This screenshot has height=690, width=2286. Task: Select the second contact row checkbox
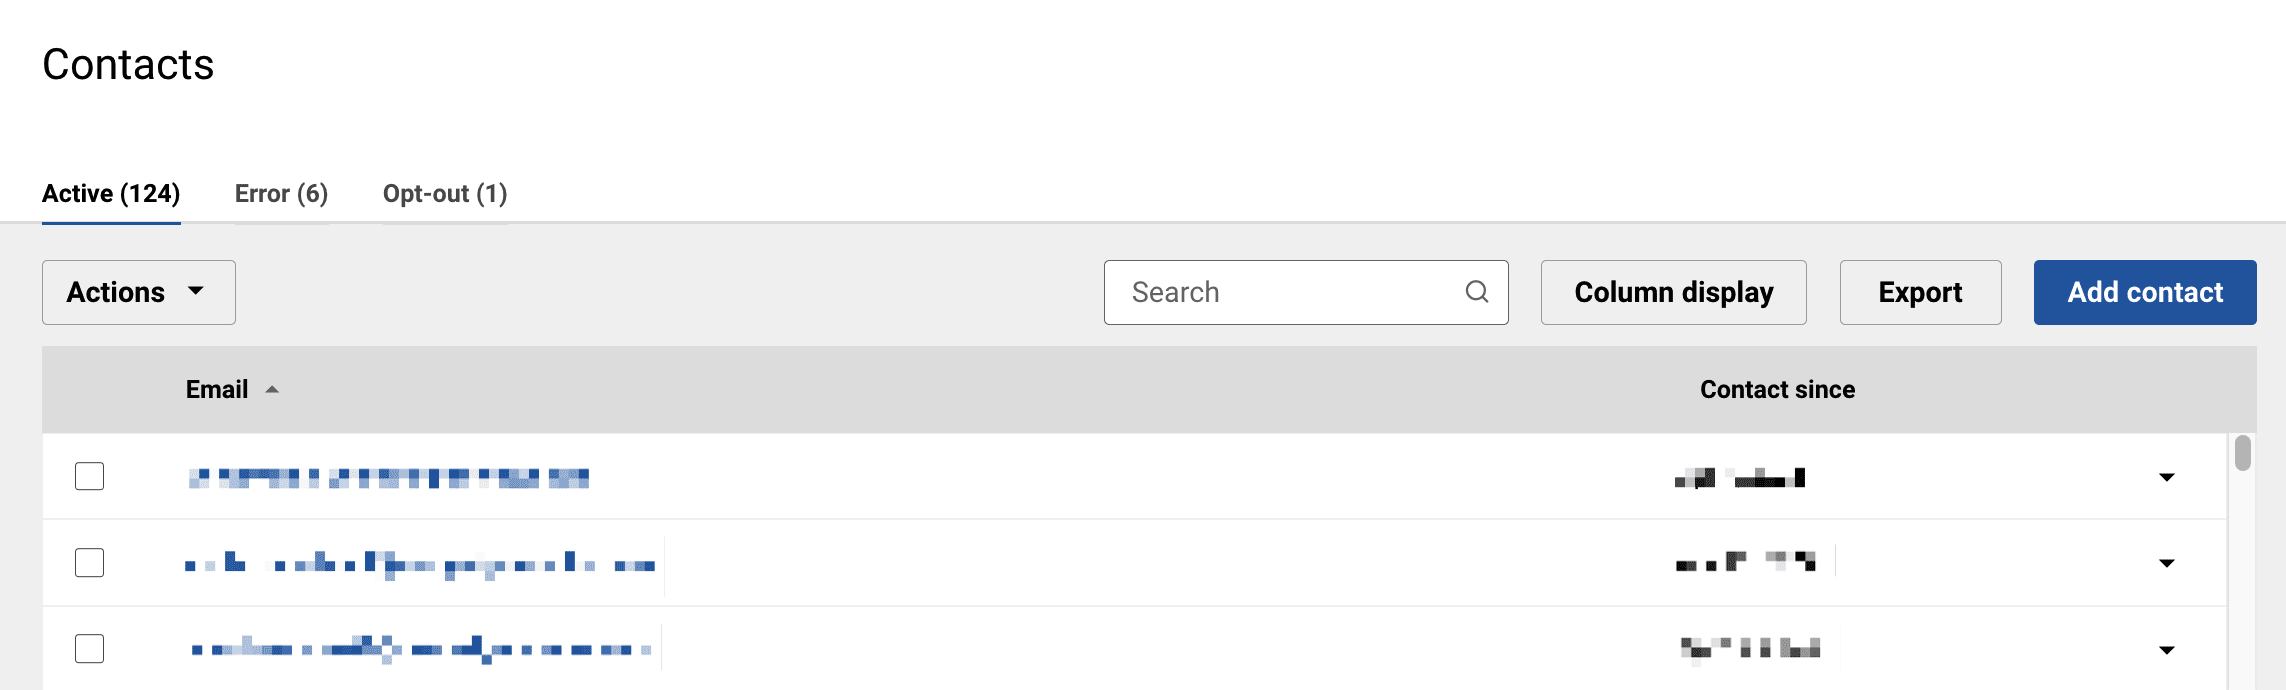point(90,563)
